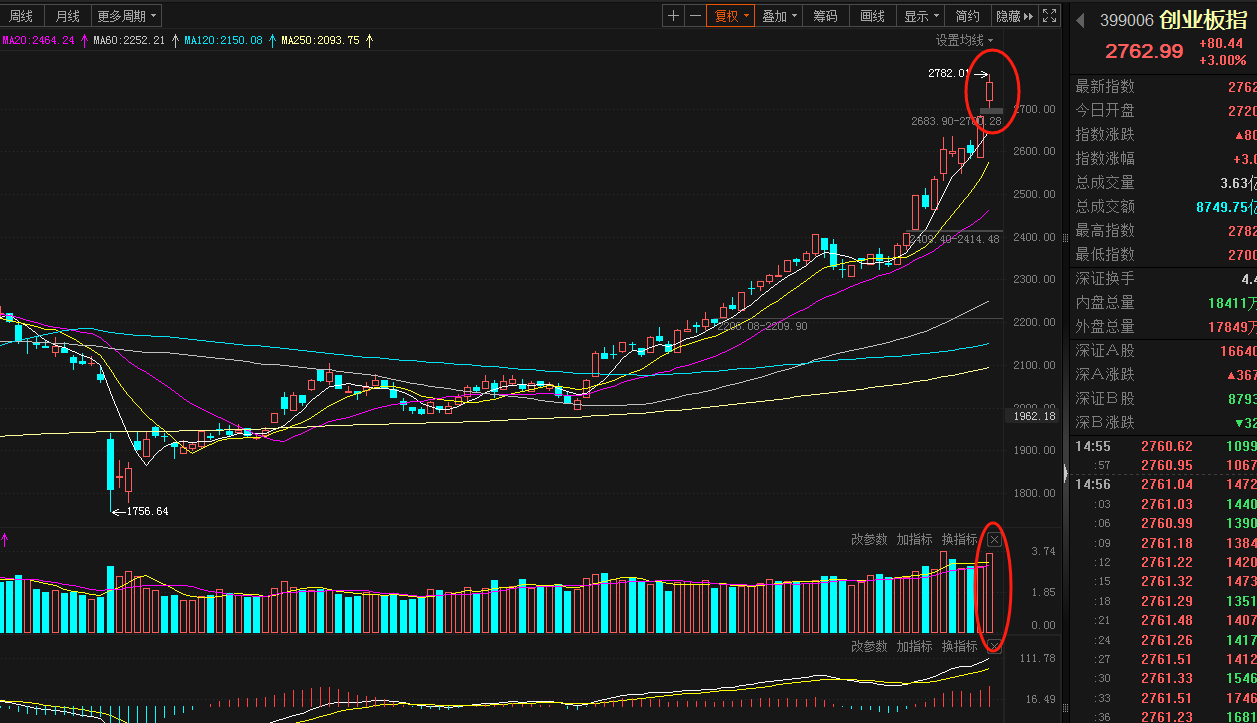Viewport: 1257px width, 723px height.
Task: Switch to monthly 月线 period
Action: click(67, 15)
